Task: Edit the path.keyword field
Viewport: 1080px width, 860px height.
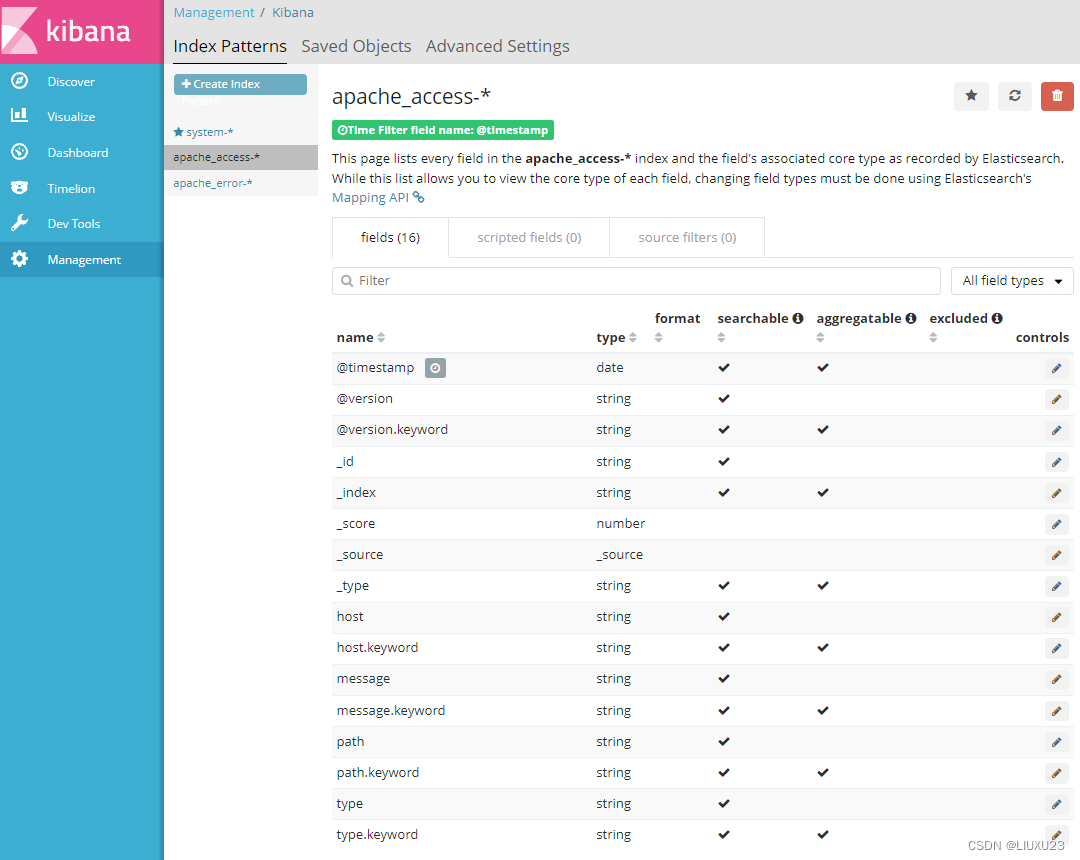Action: pyautogui.click(x=1057, y=773)
